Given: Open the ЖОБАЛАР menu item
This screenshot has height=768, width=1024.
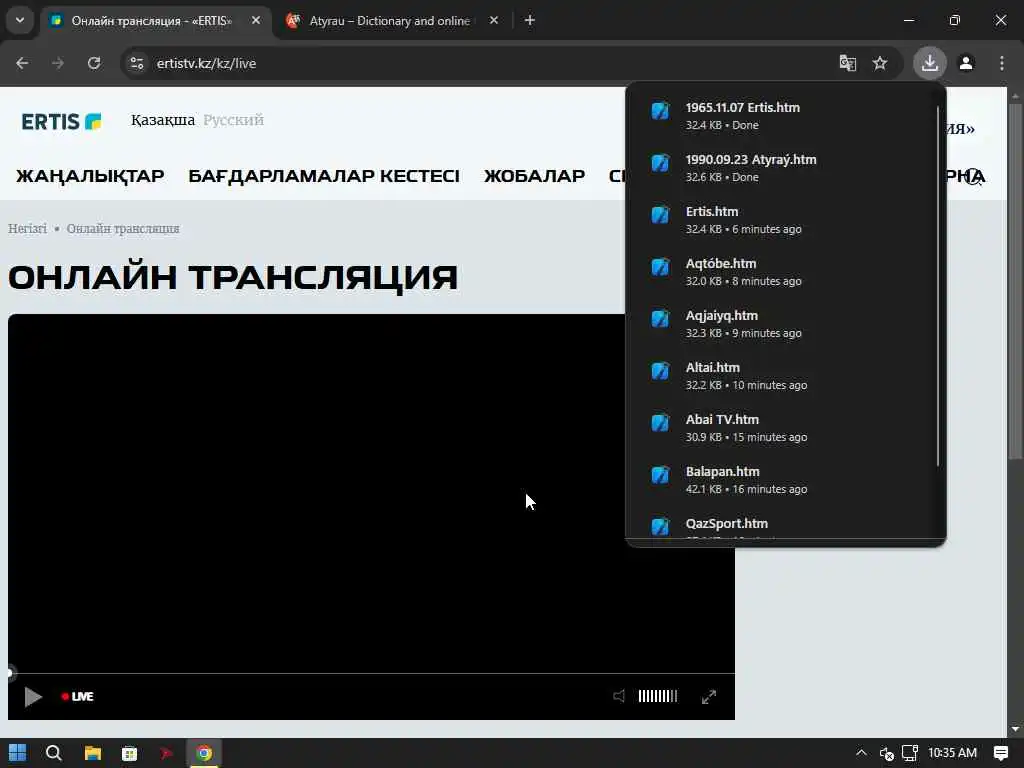Looking at the screenshot, I should (x=534, y=176).
